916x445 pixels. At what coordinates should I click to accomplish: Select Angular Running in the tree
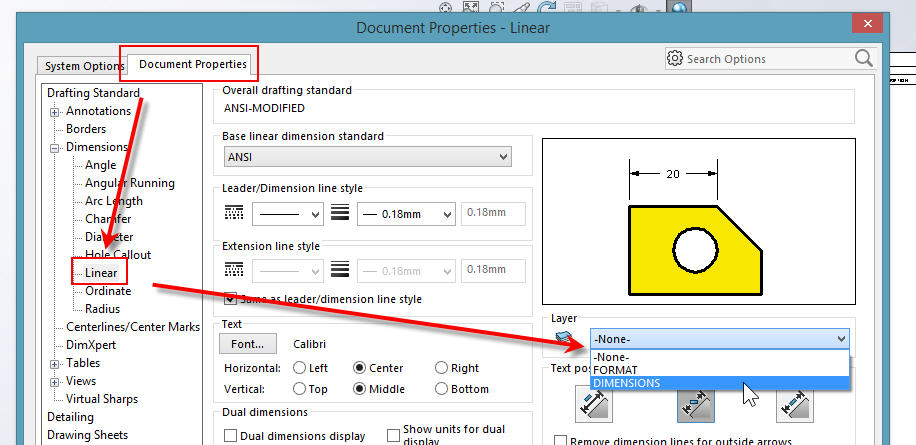(x=130, y=183)
